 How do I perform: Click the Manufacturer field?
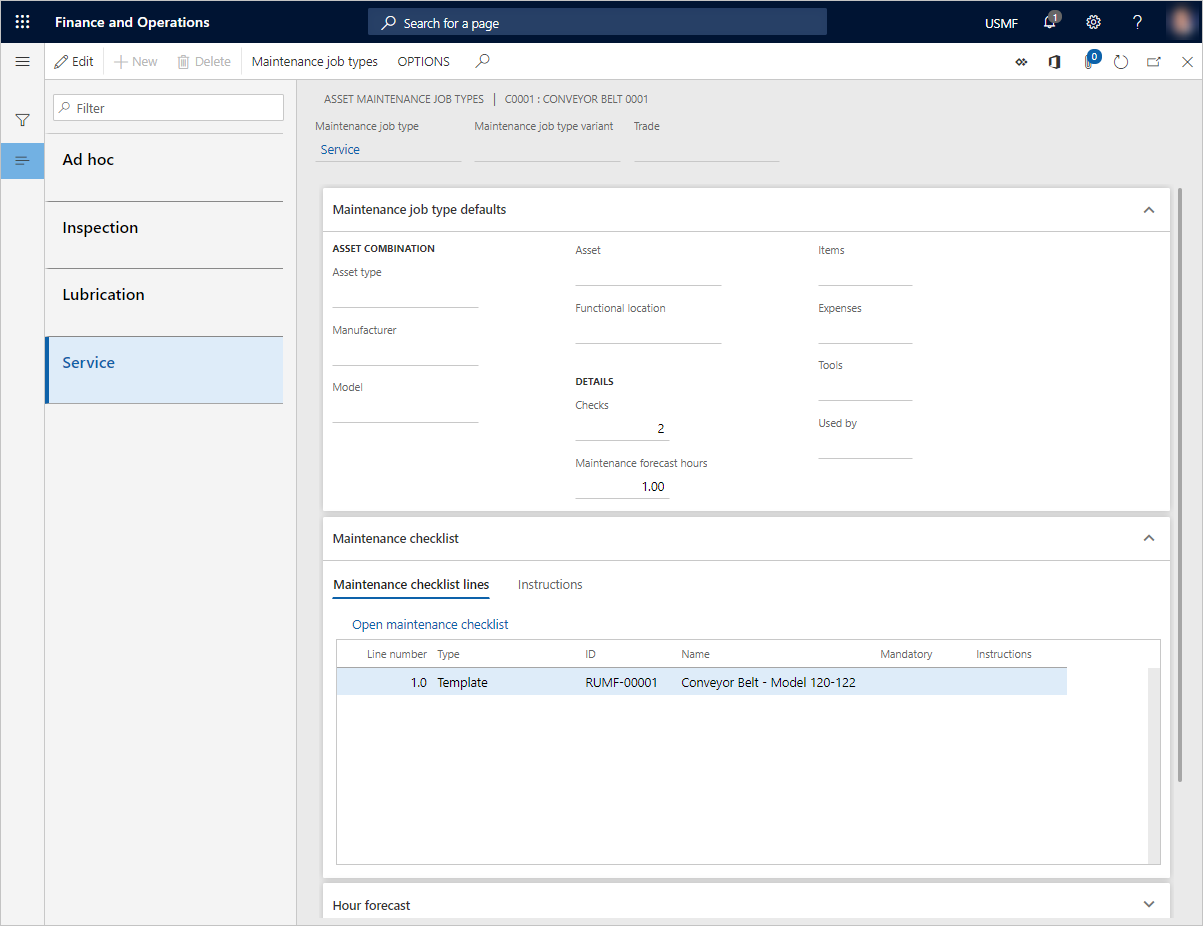[405, 353]
